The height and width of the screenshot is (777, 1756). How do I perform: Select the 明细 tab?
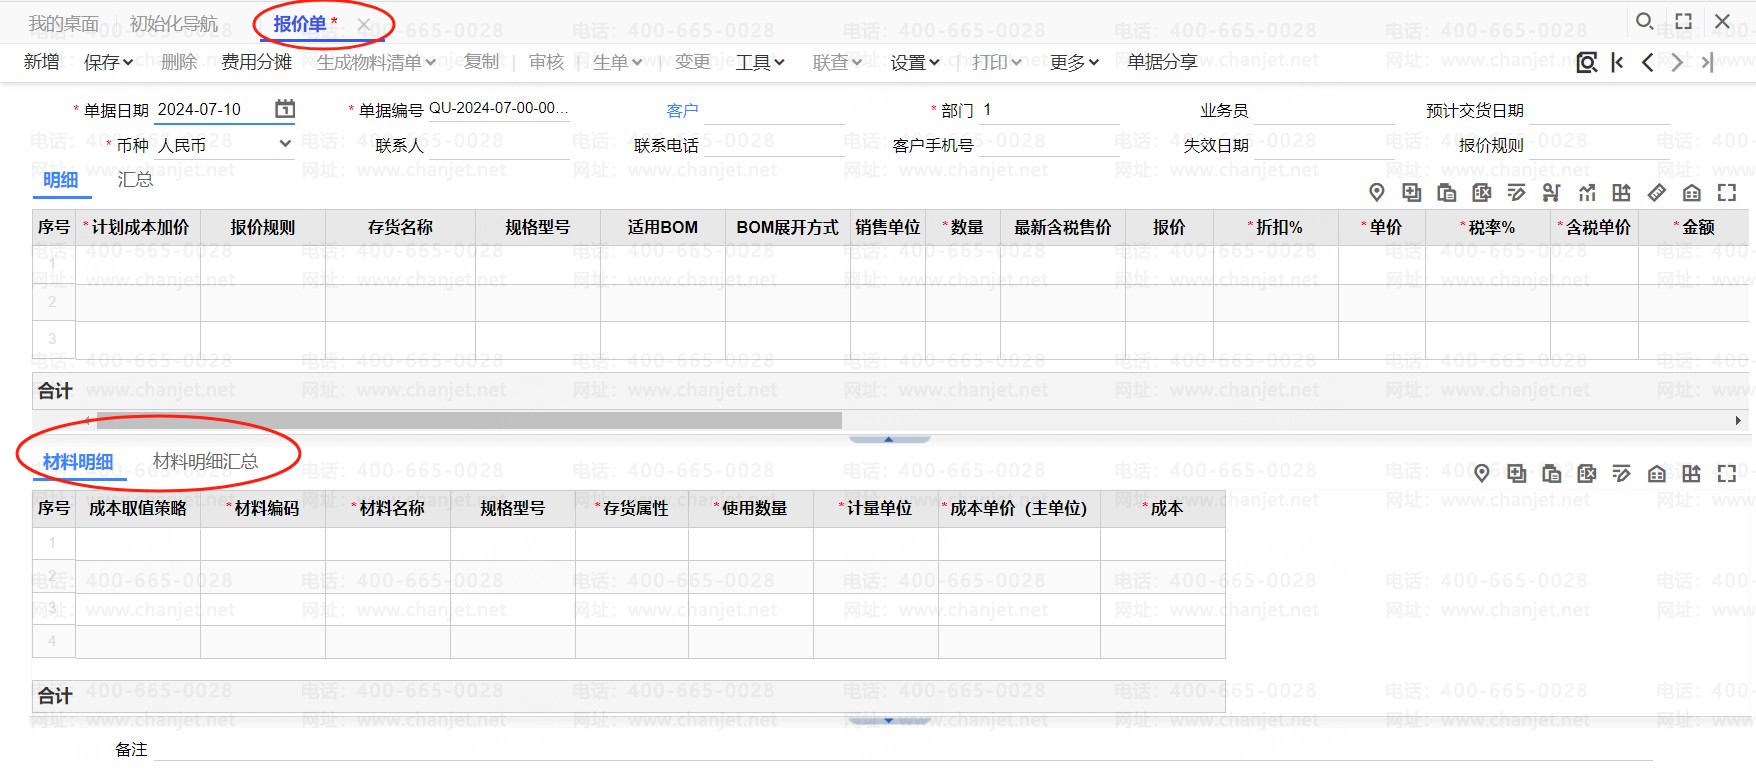pos(61,180)
